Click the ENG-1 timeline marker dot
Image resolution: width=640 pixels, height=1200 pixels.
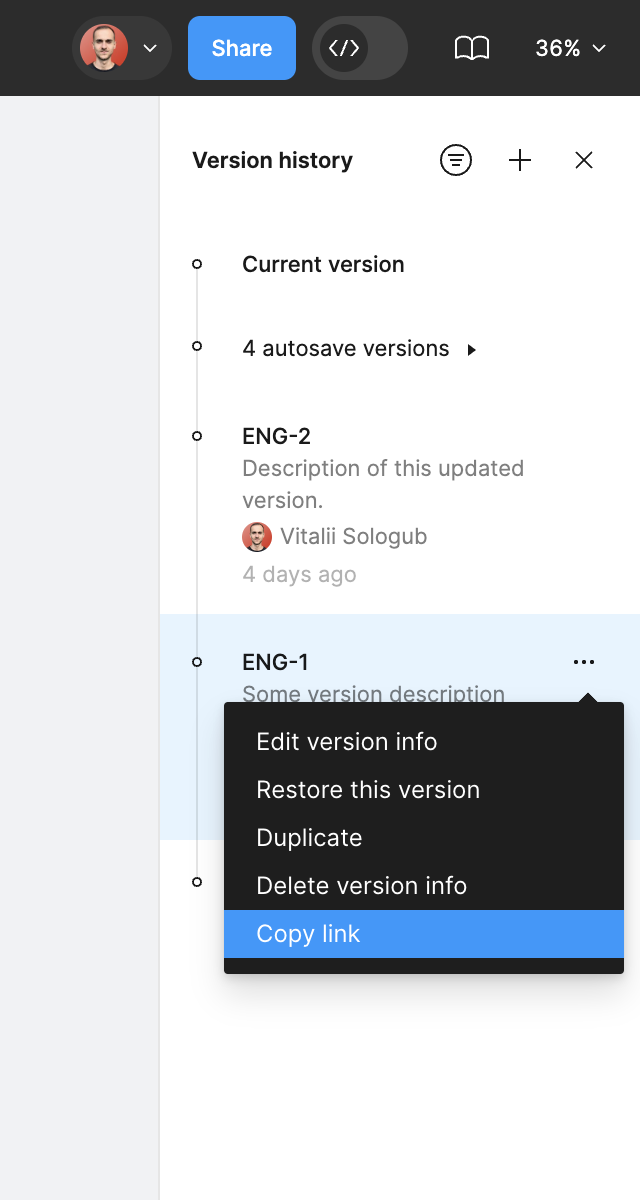point(197,662)
